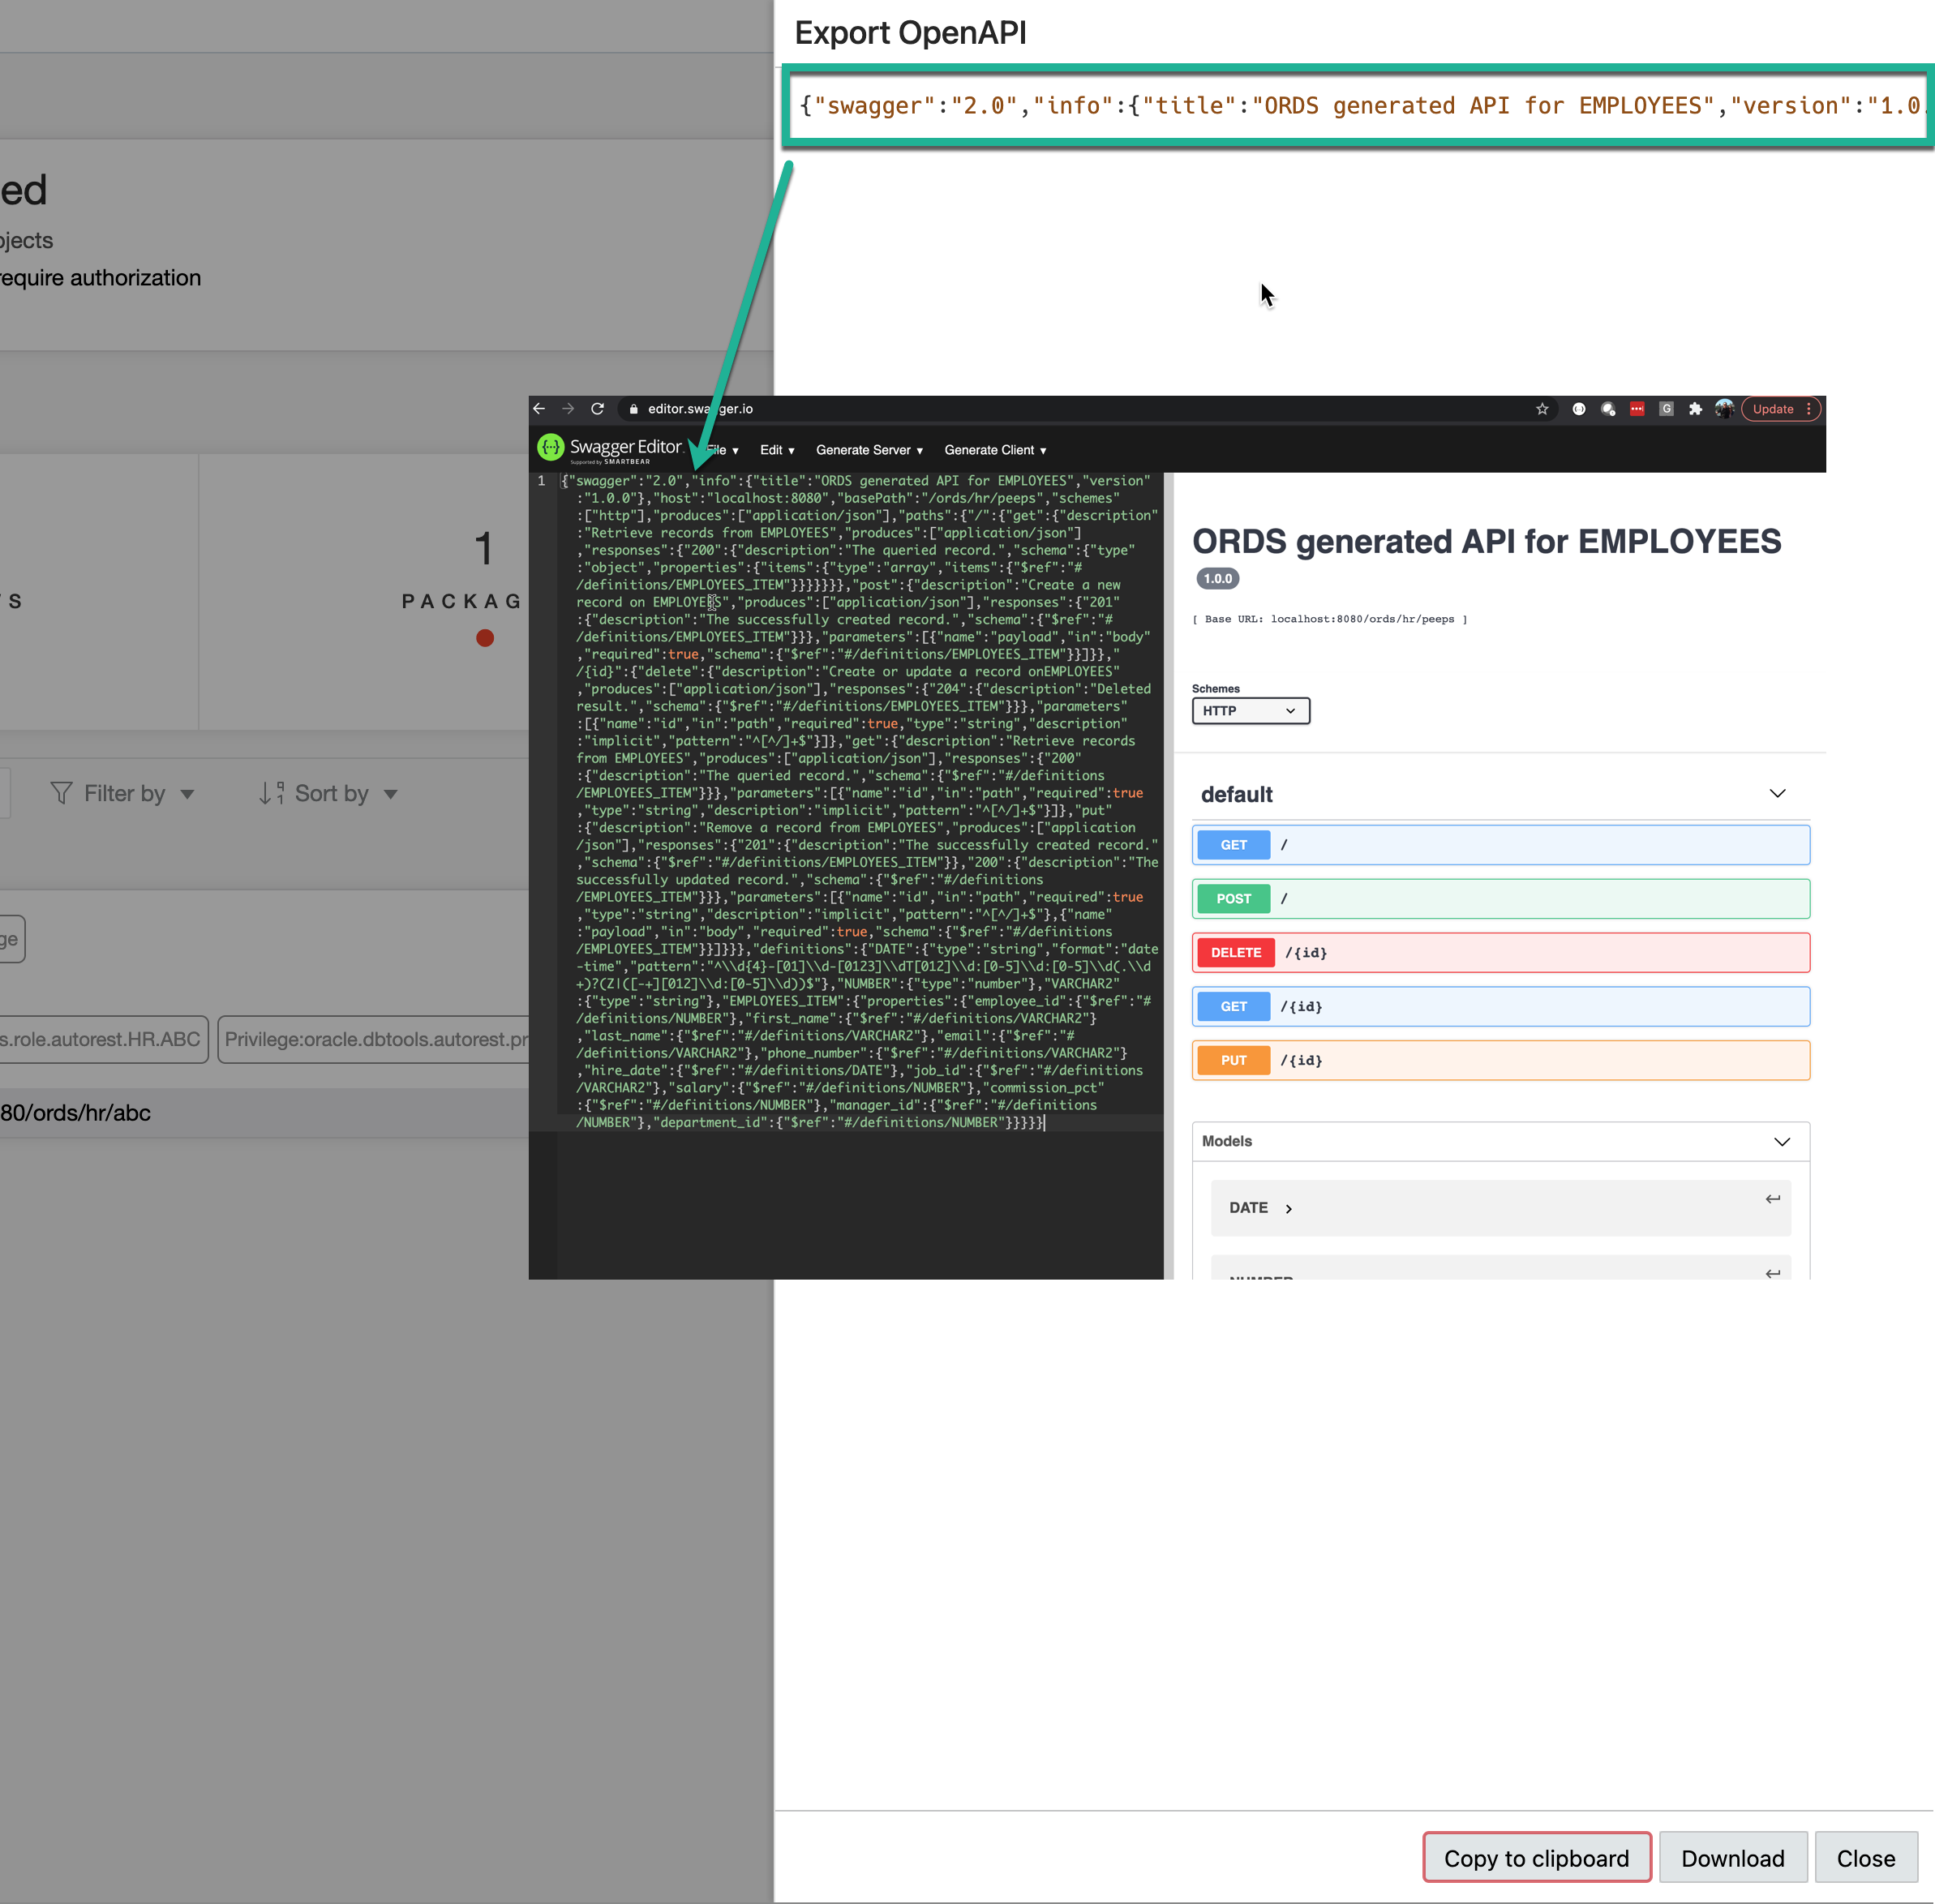This screenshot has width=1935, height=1904.
Task: Click the Swagger Editor logo
Action: (610, 448)
